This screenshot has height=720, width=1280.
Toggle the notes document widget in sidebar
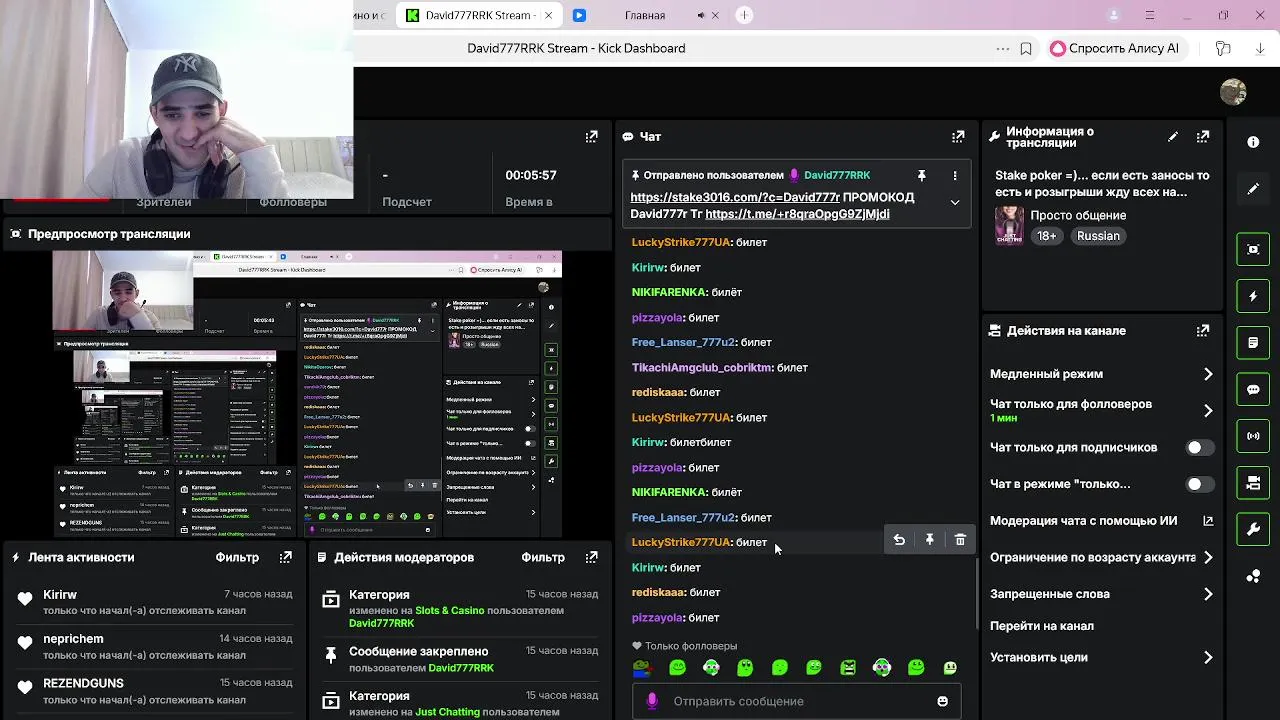point(1253,342)
